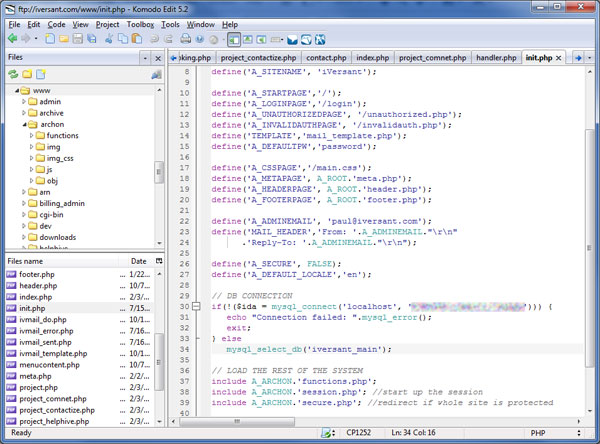Open the keyboard toolbar dropdown
The height and width of the screenshot is (444, 600).
[x=277, y=39]
